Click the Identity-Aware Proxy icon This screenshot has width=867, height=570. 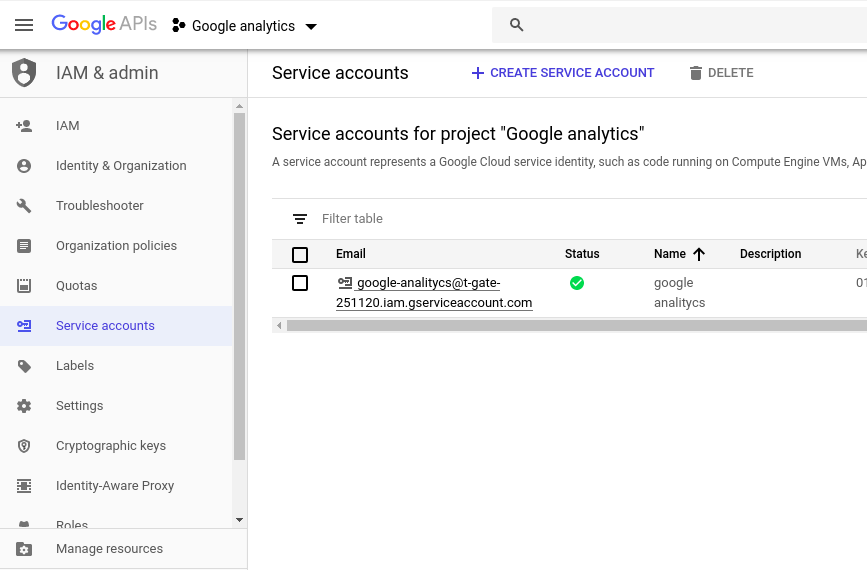(24, 486)
